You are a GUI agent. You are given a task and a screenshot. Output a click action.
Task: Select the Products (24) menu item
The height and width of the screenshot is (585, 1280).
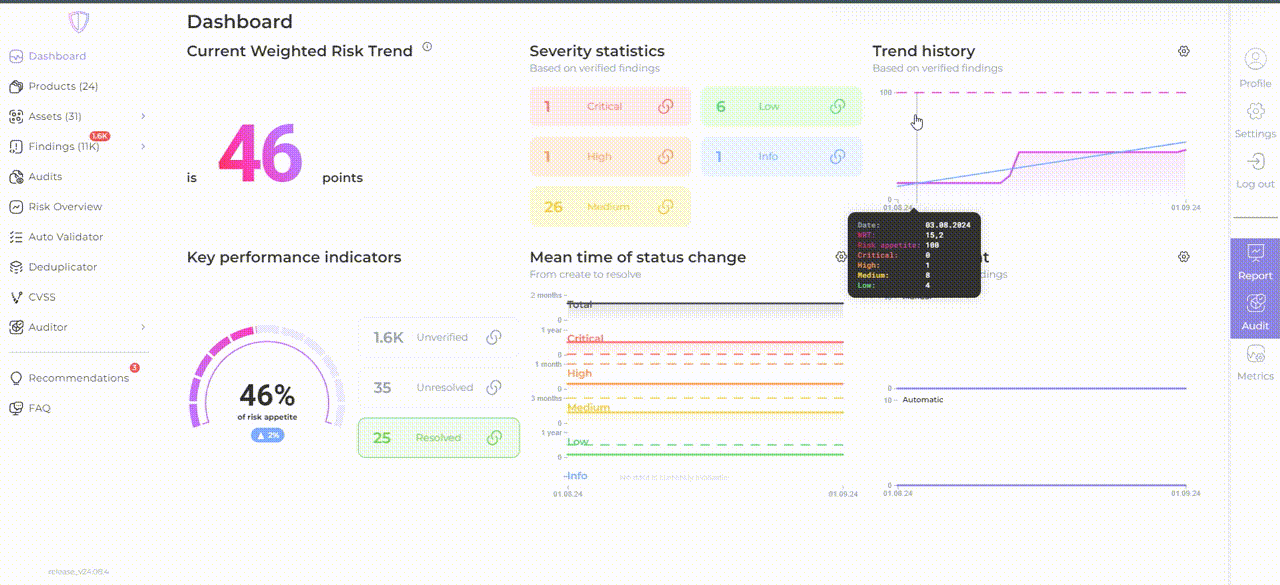pos(62,86)
